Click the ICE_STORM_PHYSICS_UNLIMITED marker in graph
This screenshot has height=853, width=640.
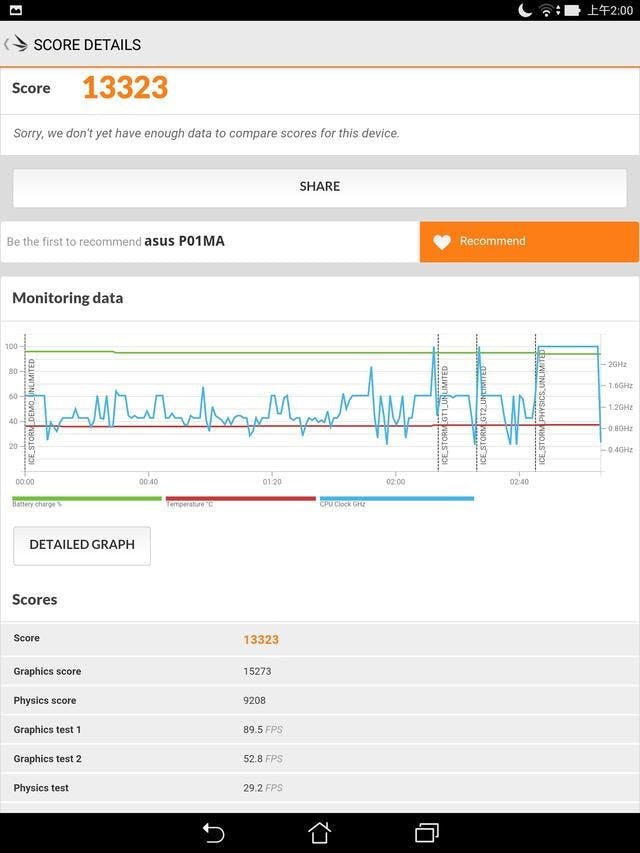point(542,408)
